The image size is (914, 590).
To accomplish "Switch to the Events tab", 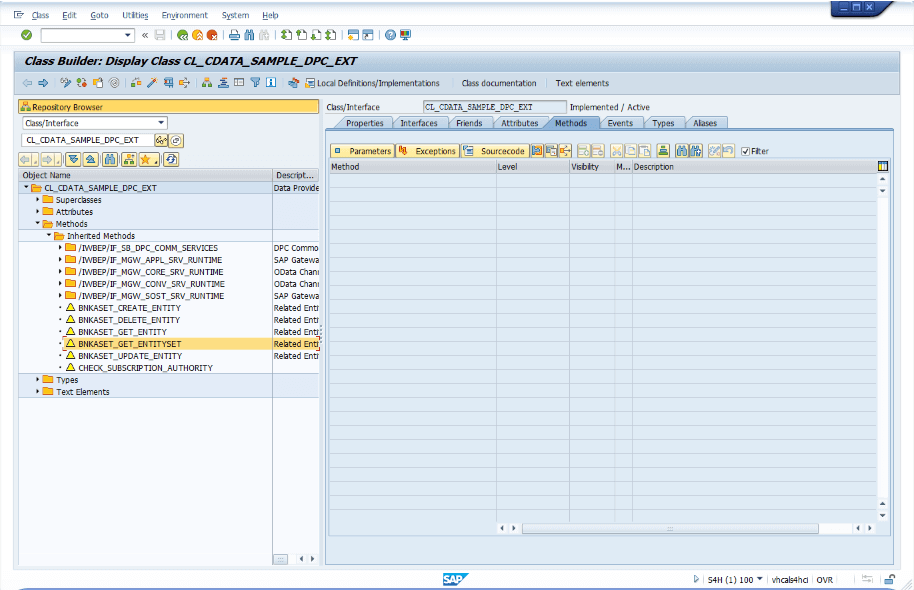I will (620, 123).
